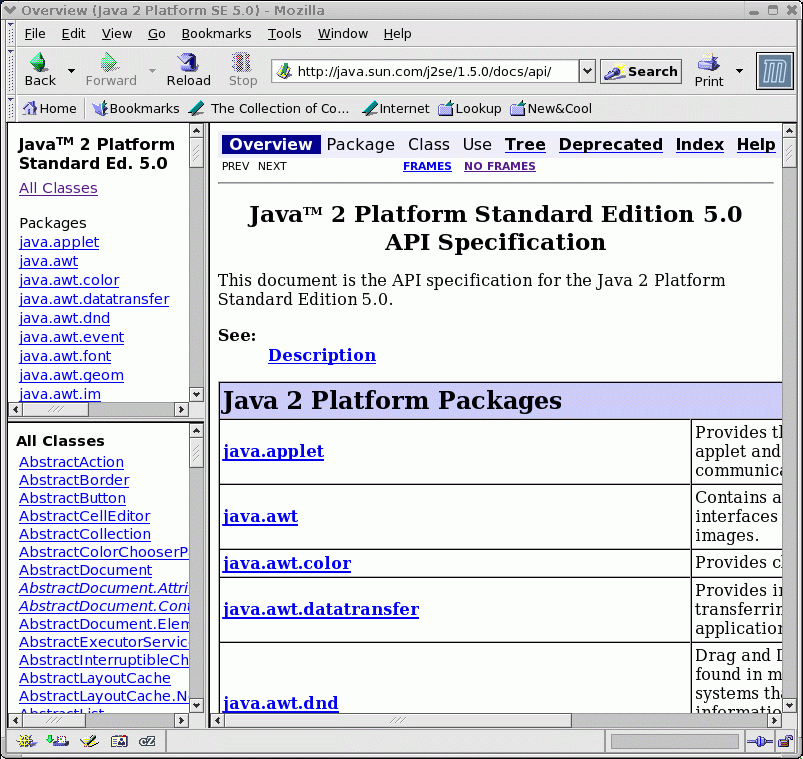Open java.applet in the packages table
Image resolution: width=803 pixels, height=759 pixels.
[x=273, y=451]
